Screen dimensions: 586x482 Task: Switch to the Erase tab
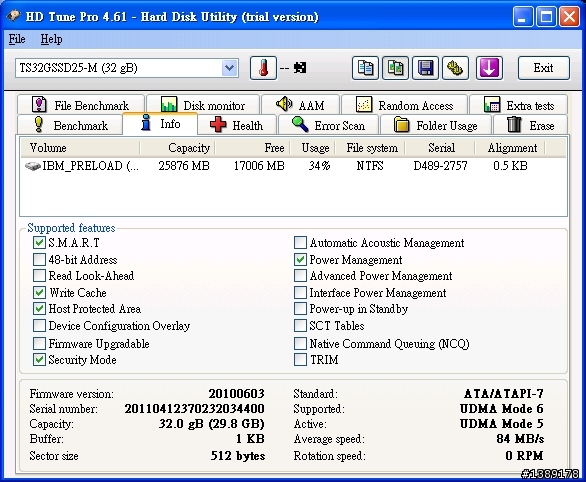pos(530,125)
